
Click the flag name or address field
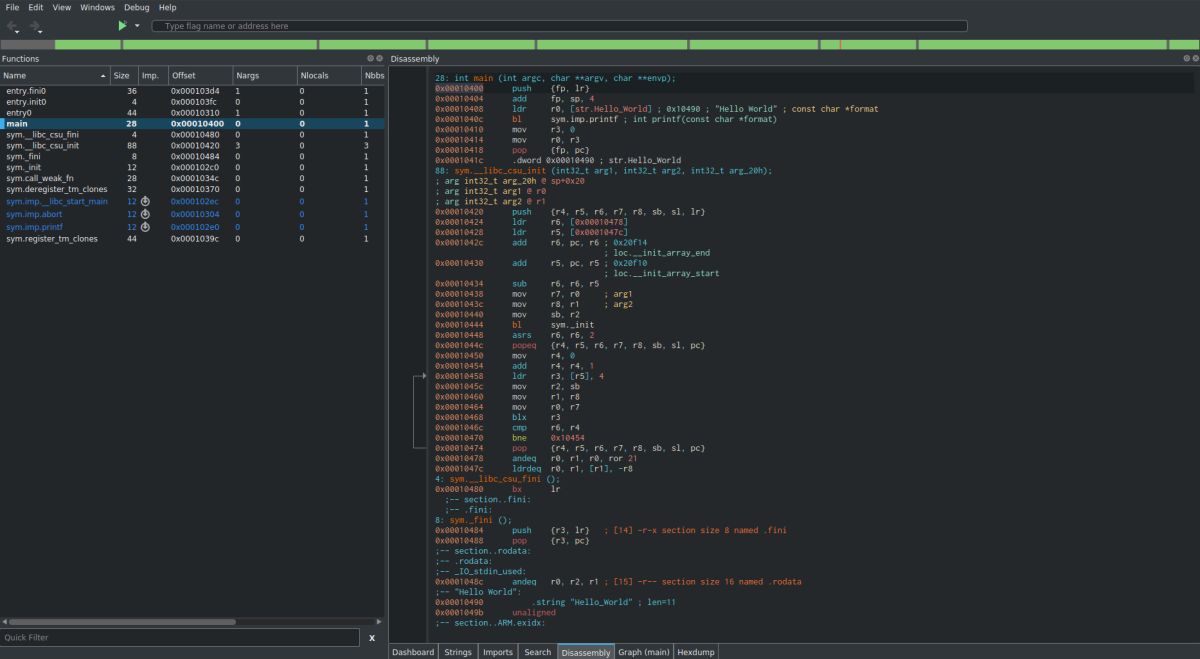[560, 26]
